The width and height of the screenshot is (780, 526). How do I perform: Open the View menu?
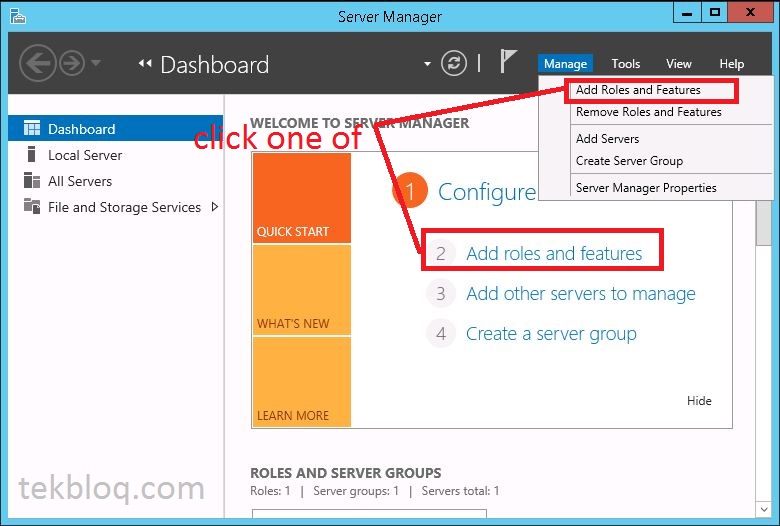click(x=679, y=64)
